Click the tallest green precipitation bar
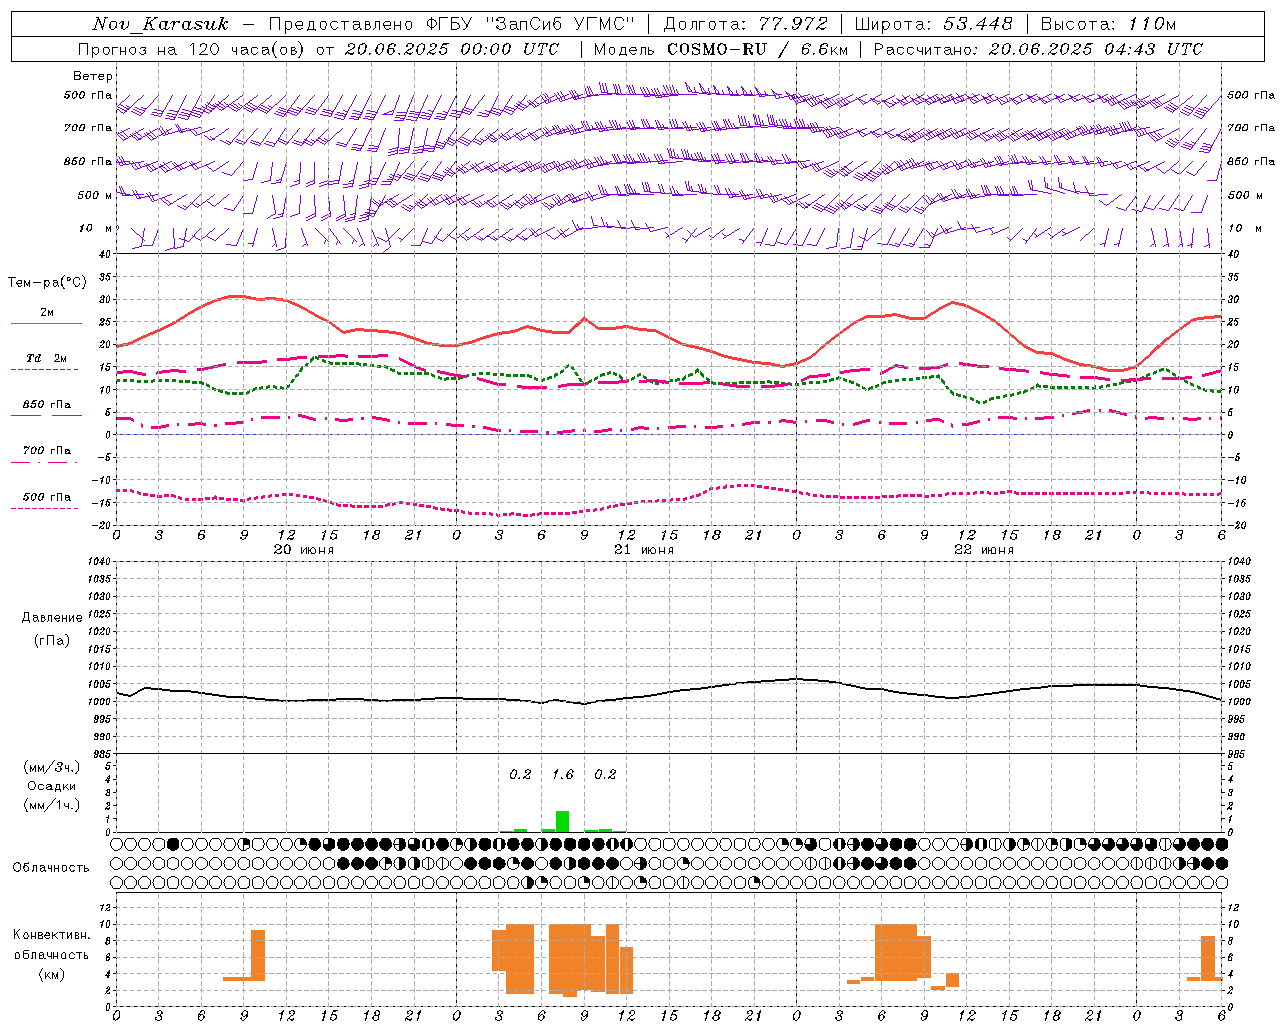This screenshot has width=1280, height=1024. [x=562, y=821]
